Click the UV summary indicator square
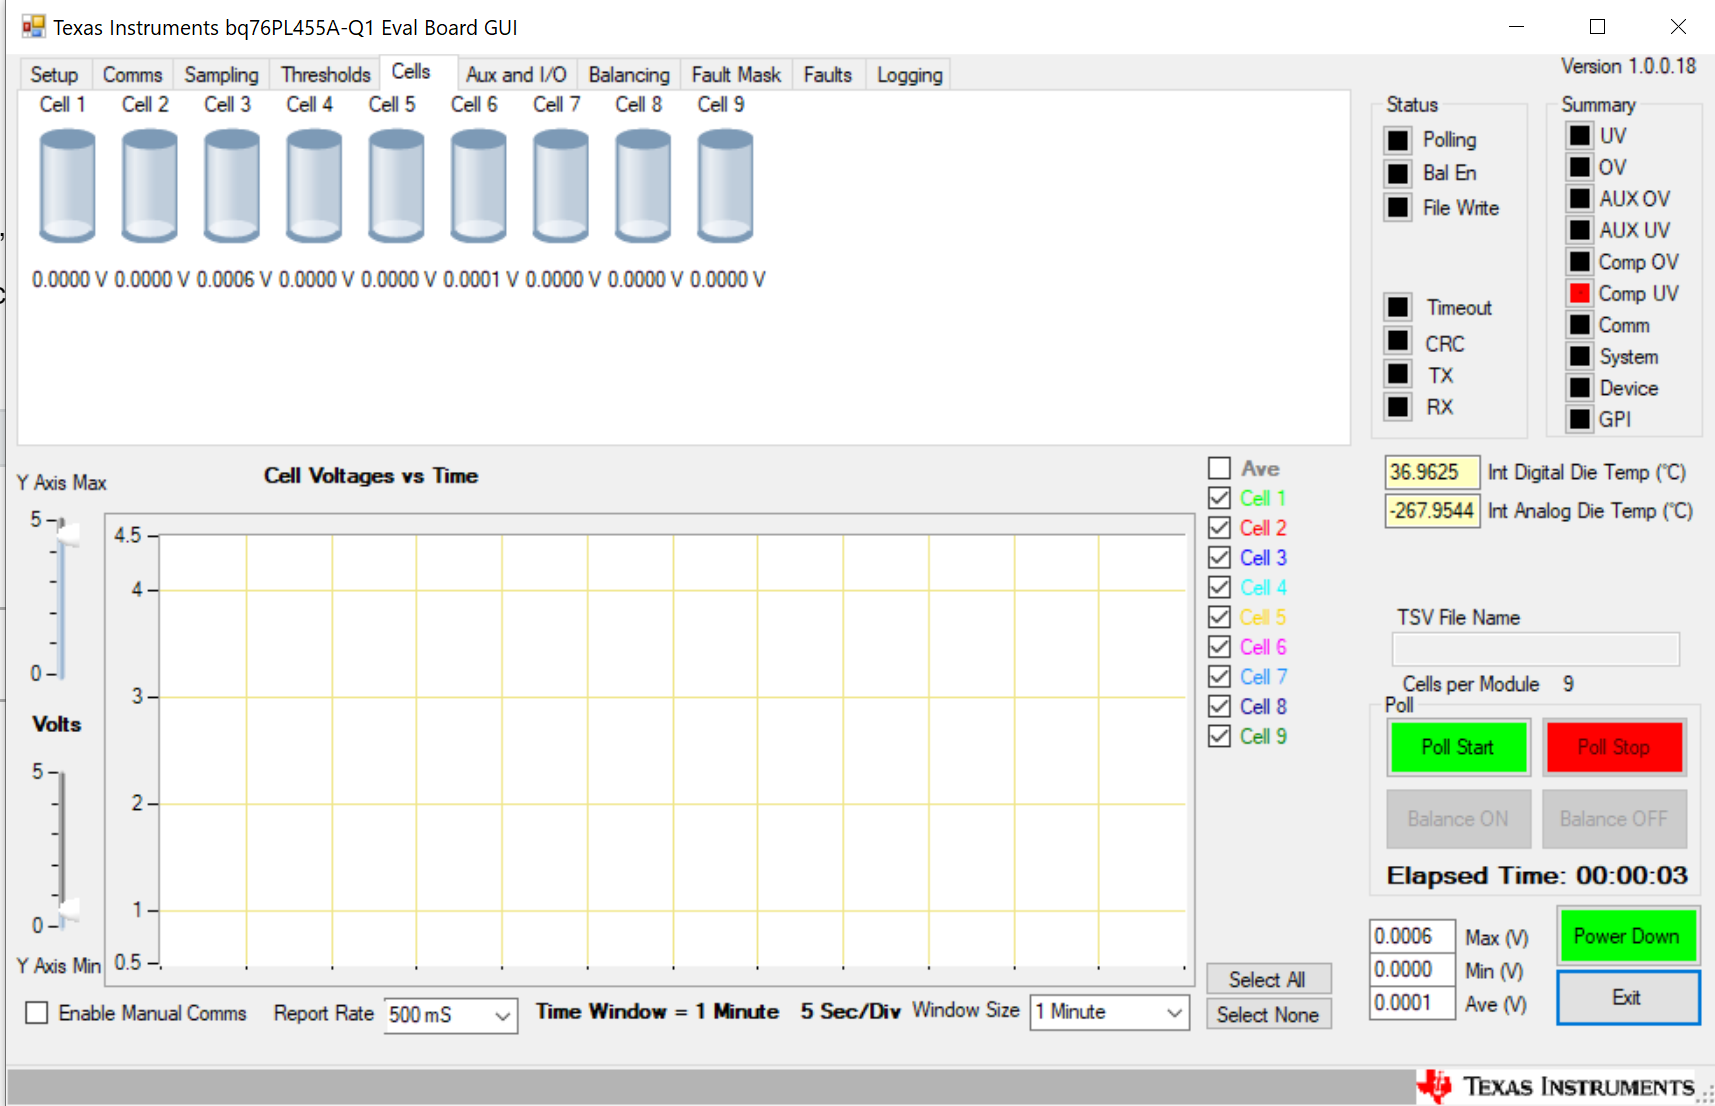This screenshot has width=1715, height=1106. click(1580, 135)
